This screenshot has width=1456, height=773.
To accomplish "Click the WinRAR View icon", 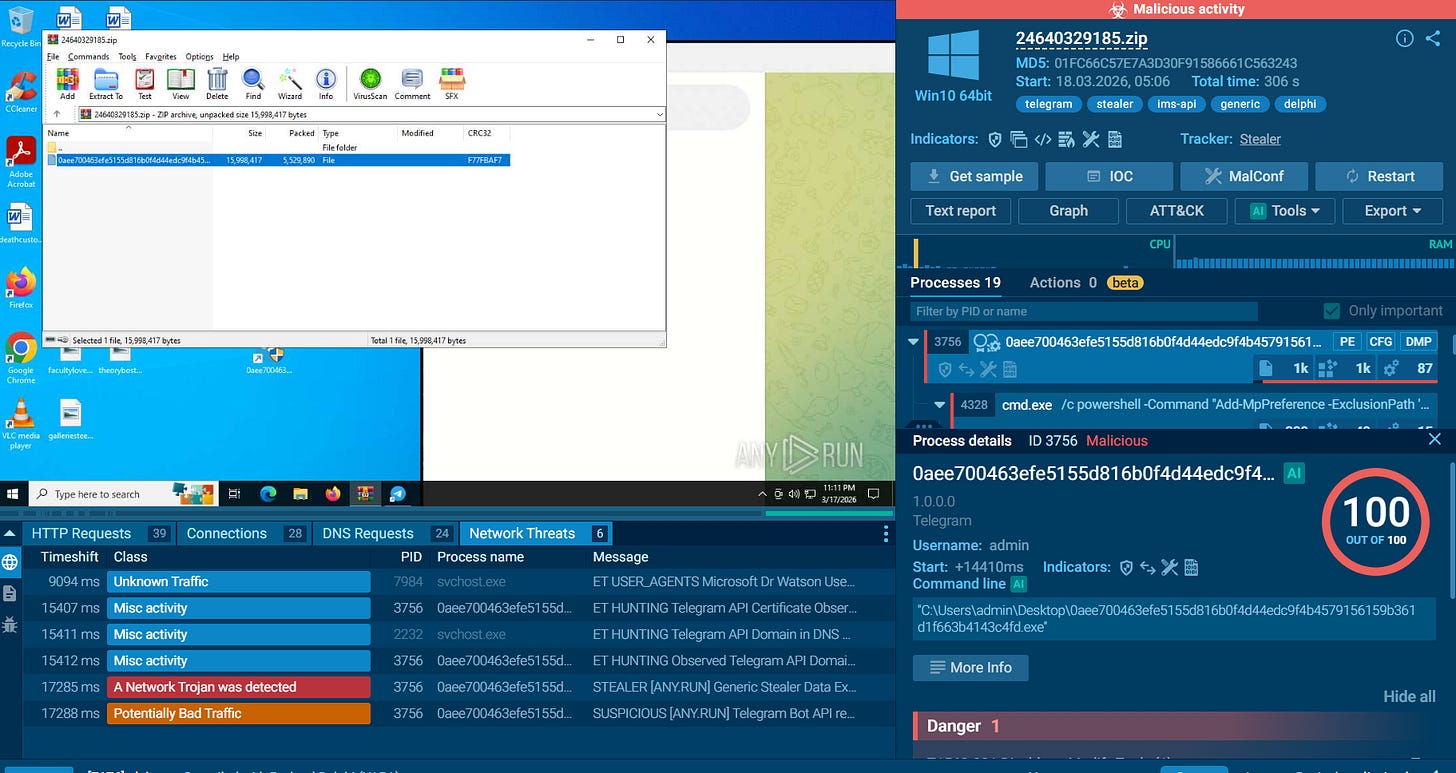I will (x=181, y=83).
